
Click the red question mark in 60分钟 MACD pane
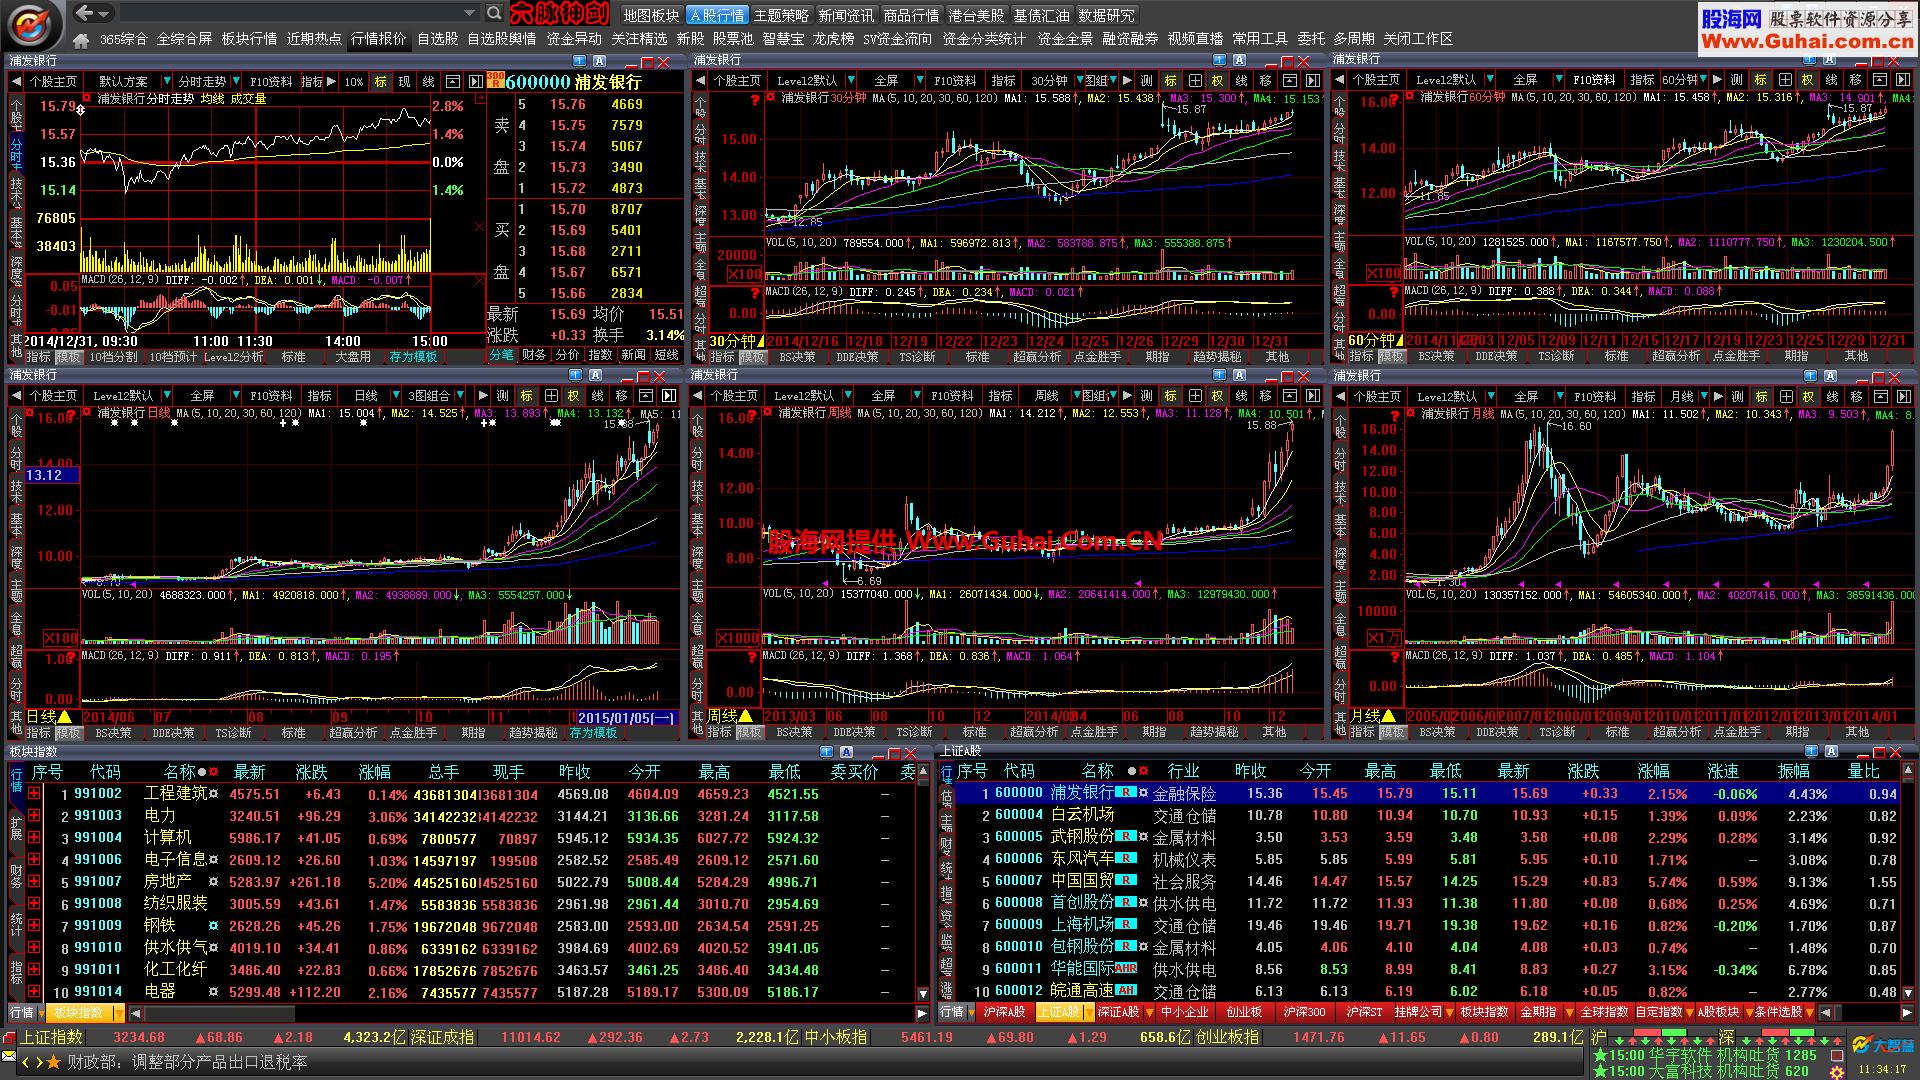point(1393,292)
